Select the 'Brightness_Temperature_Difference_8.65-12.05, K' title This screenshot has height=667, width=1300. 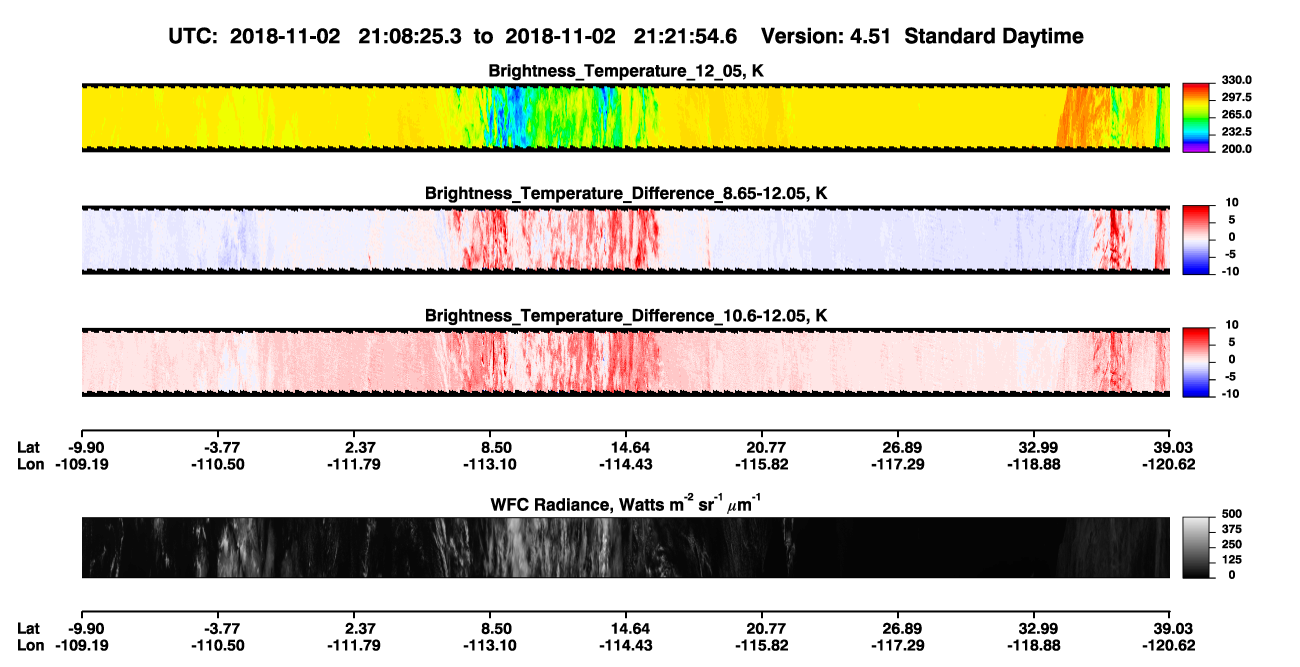(626, 193)
